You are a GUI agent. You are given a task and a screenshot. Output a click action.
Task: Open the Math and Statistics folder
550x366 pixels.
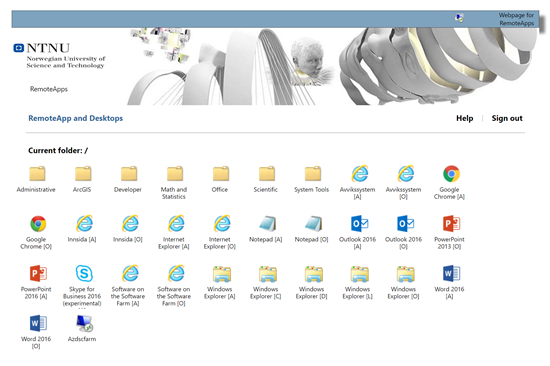point(174,182)
